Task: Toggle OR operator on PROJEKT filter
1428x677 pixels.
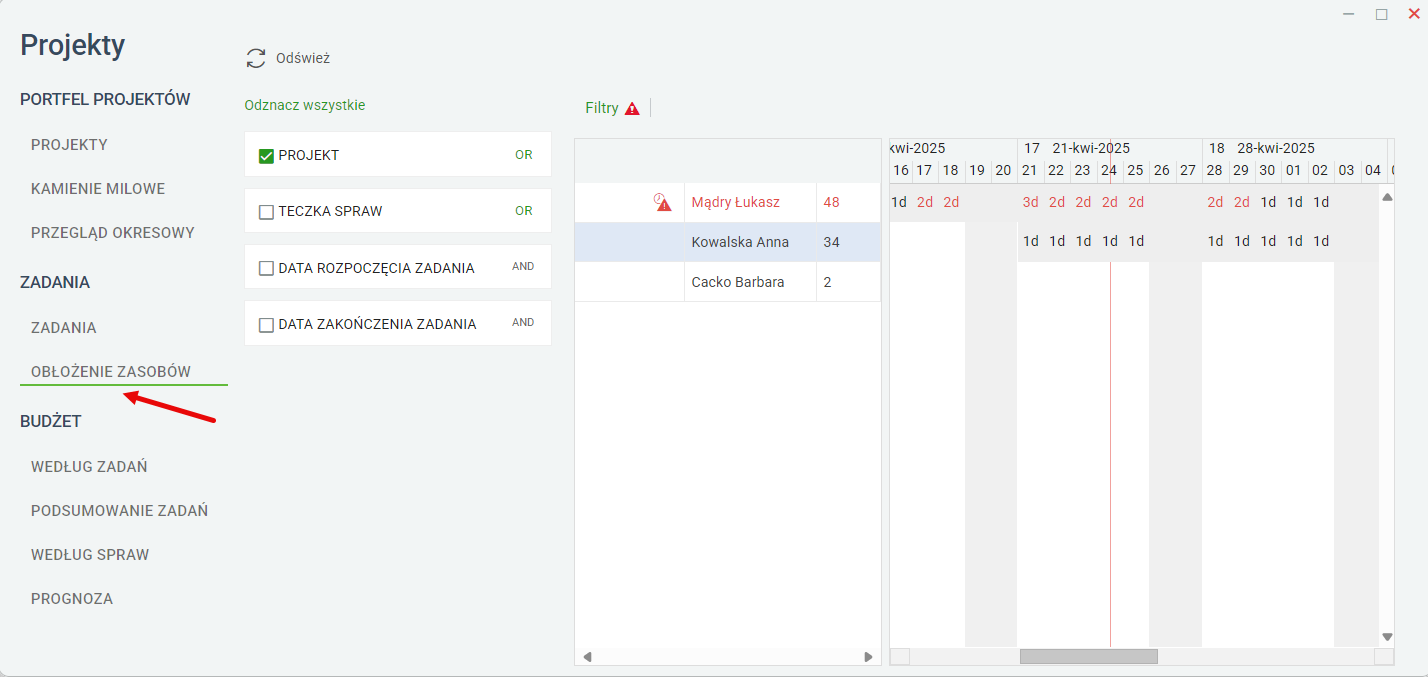Action: pyautogui.click(x=524, y=155)
